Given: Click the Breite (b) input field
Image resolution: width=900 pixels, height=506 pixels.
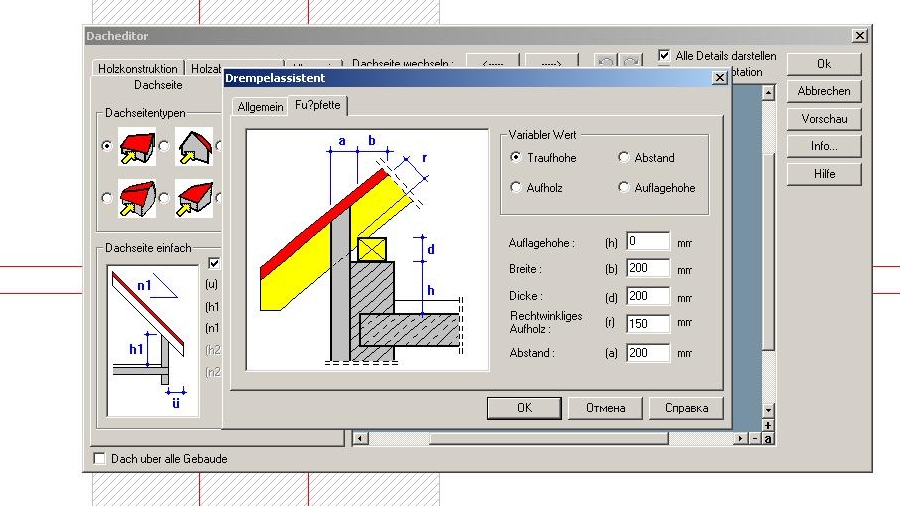Looking at the screenshot, I should pyautogui.click(x=647, y=269).
